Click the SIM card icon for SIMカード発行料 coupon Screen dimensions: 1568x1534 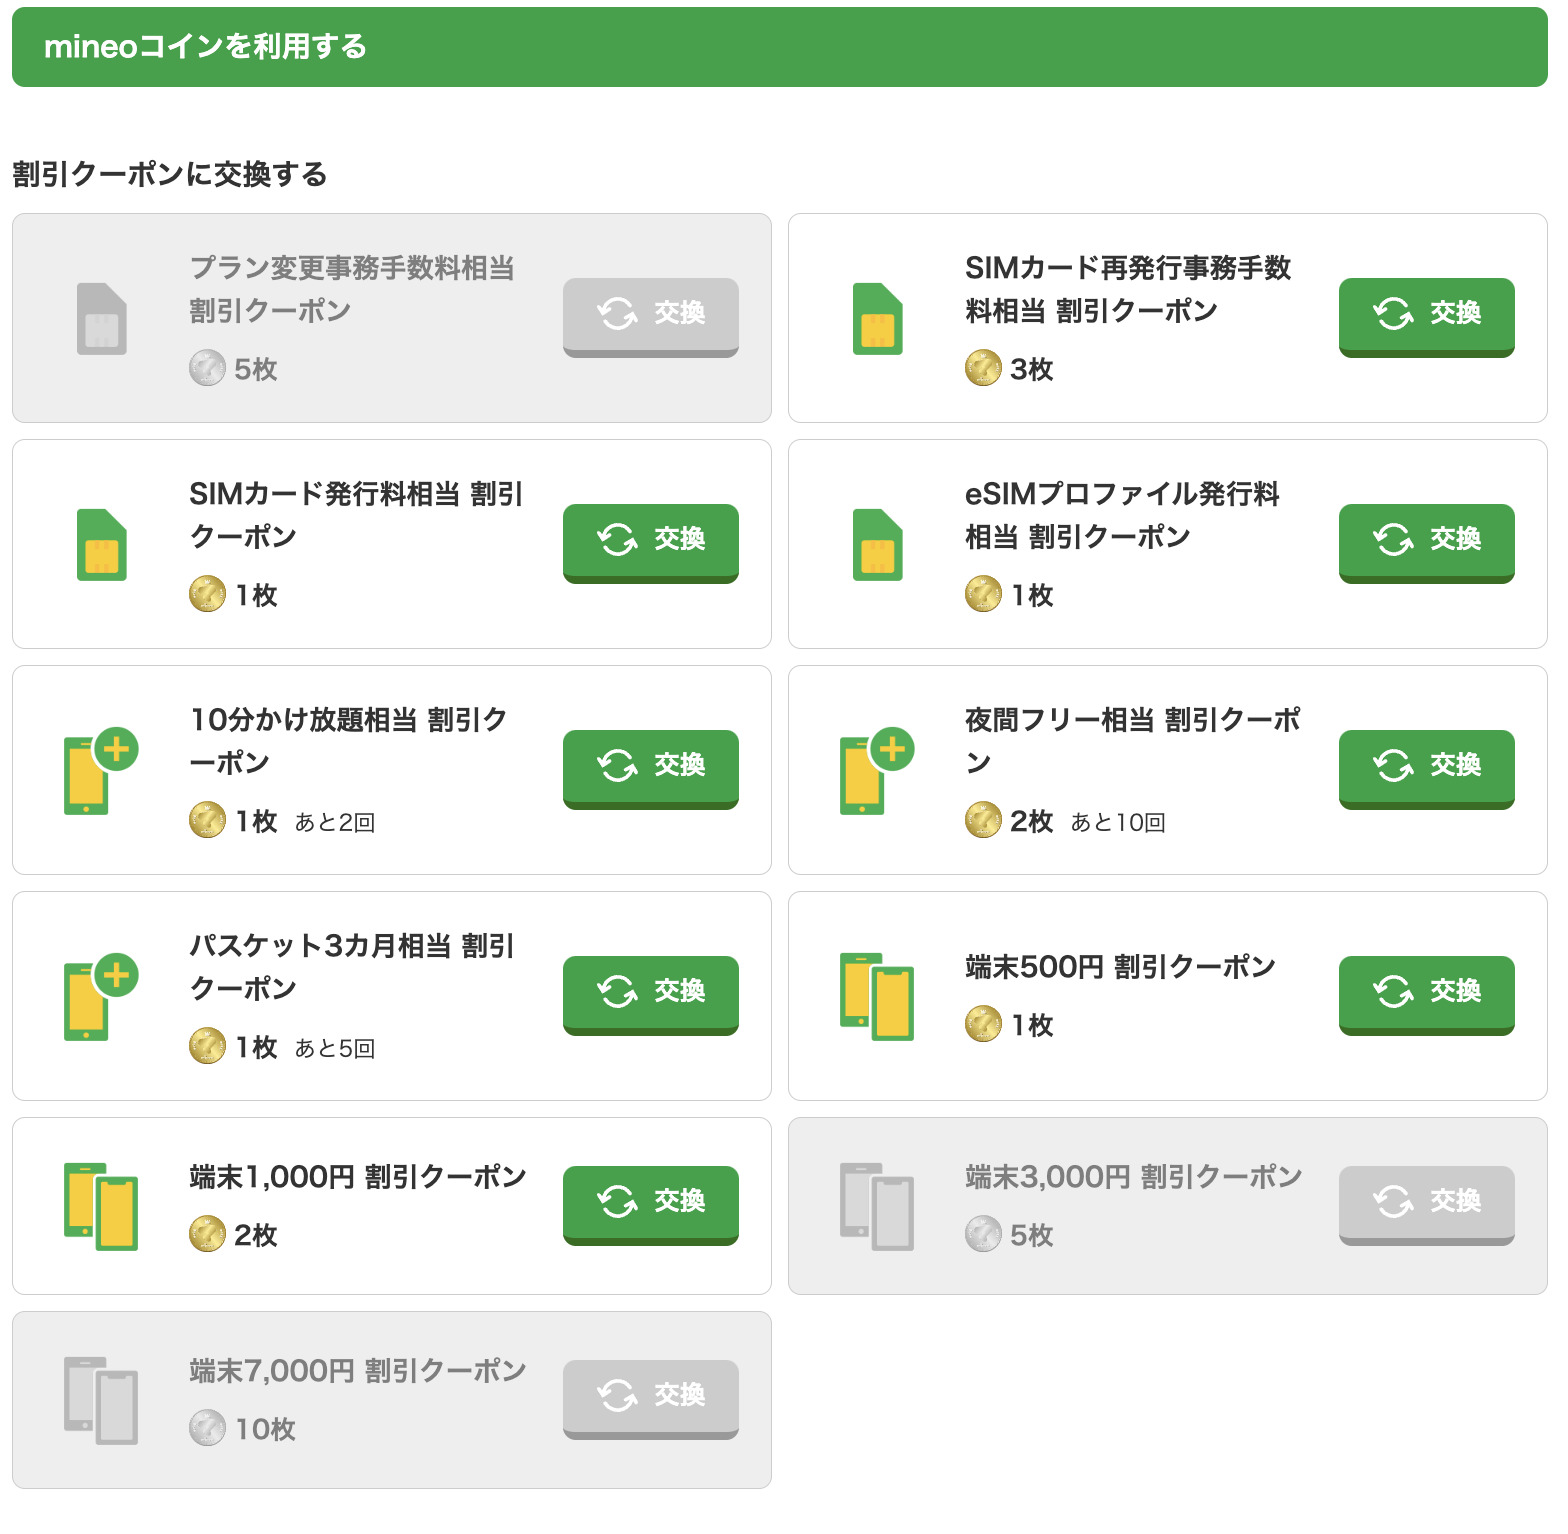click(101, 545)
